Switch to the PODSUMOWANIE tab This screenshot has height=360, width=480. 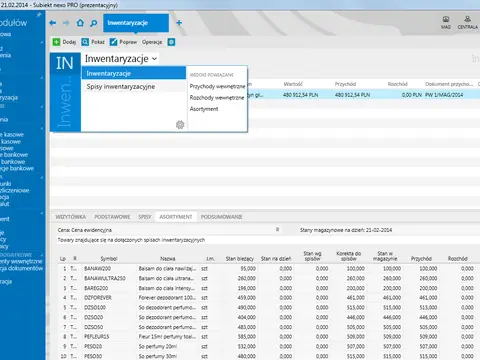(221, 217)
